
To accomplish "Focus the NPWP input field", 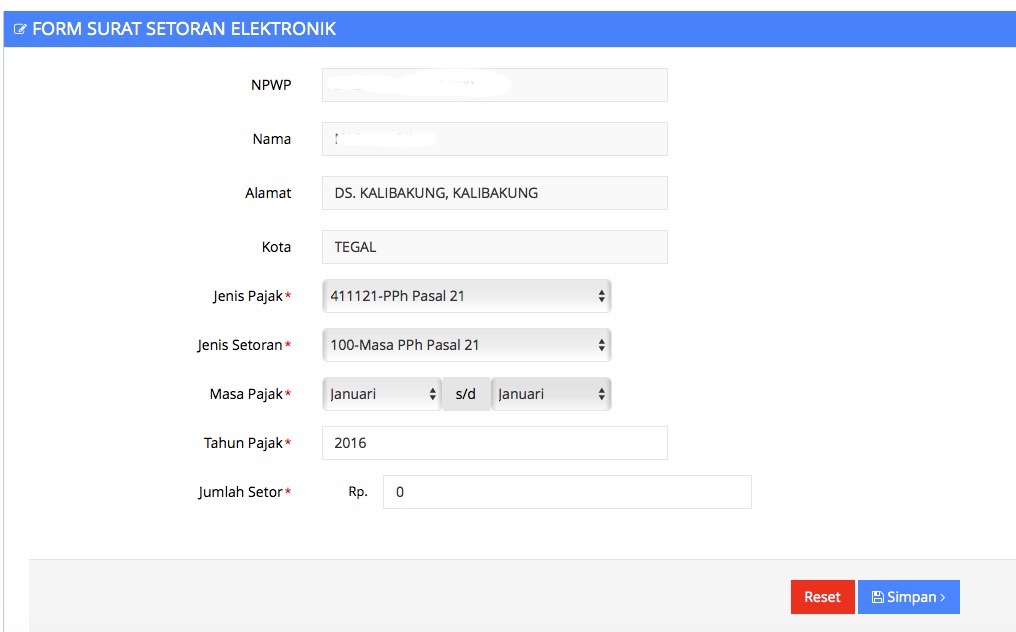I will (x=494, y=85).
